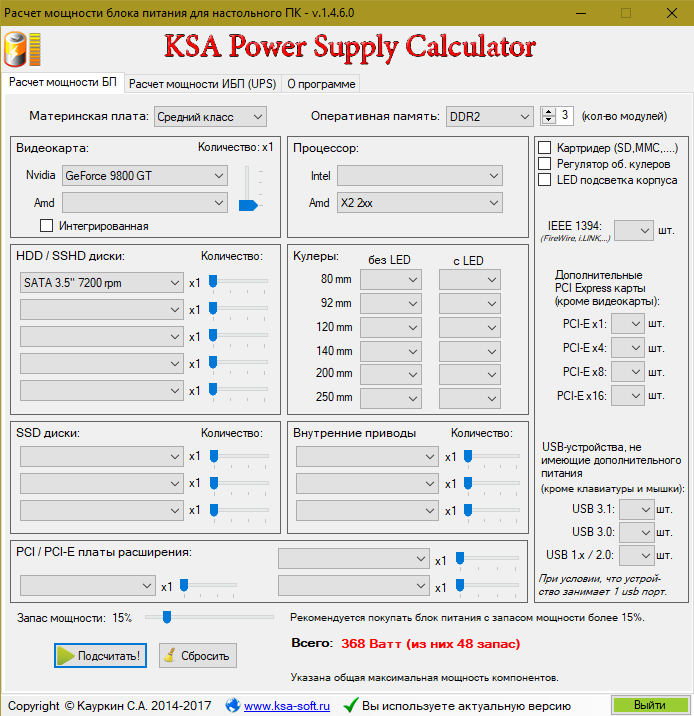Screen dimensions: 694x716
Task: Toggle Регулятор об. кулеров checkbox
Action: [x=544, y=163]
